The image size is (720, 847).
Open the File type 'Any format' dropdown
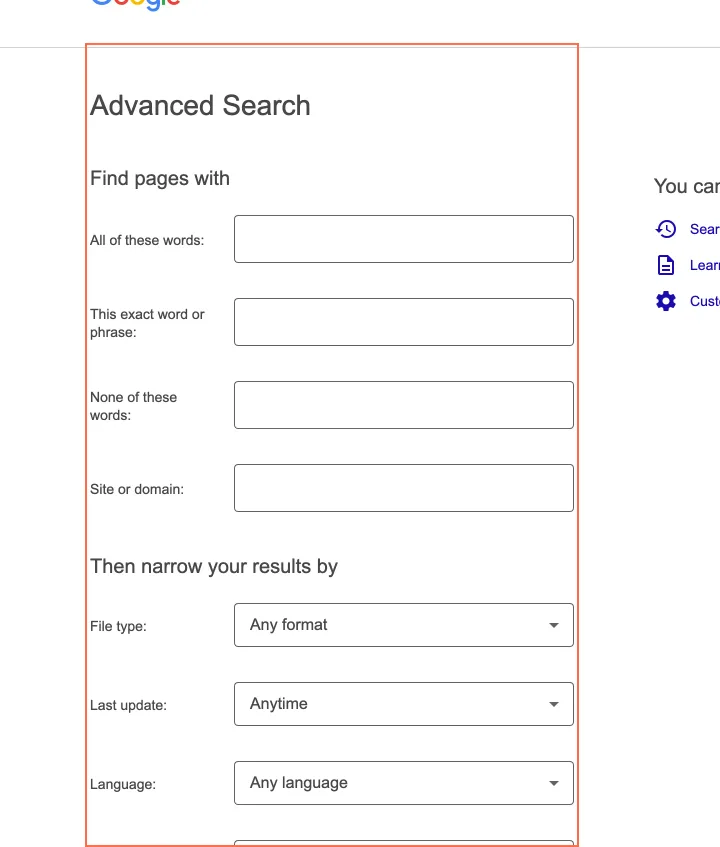(403, 625)
